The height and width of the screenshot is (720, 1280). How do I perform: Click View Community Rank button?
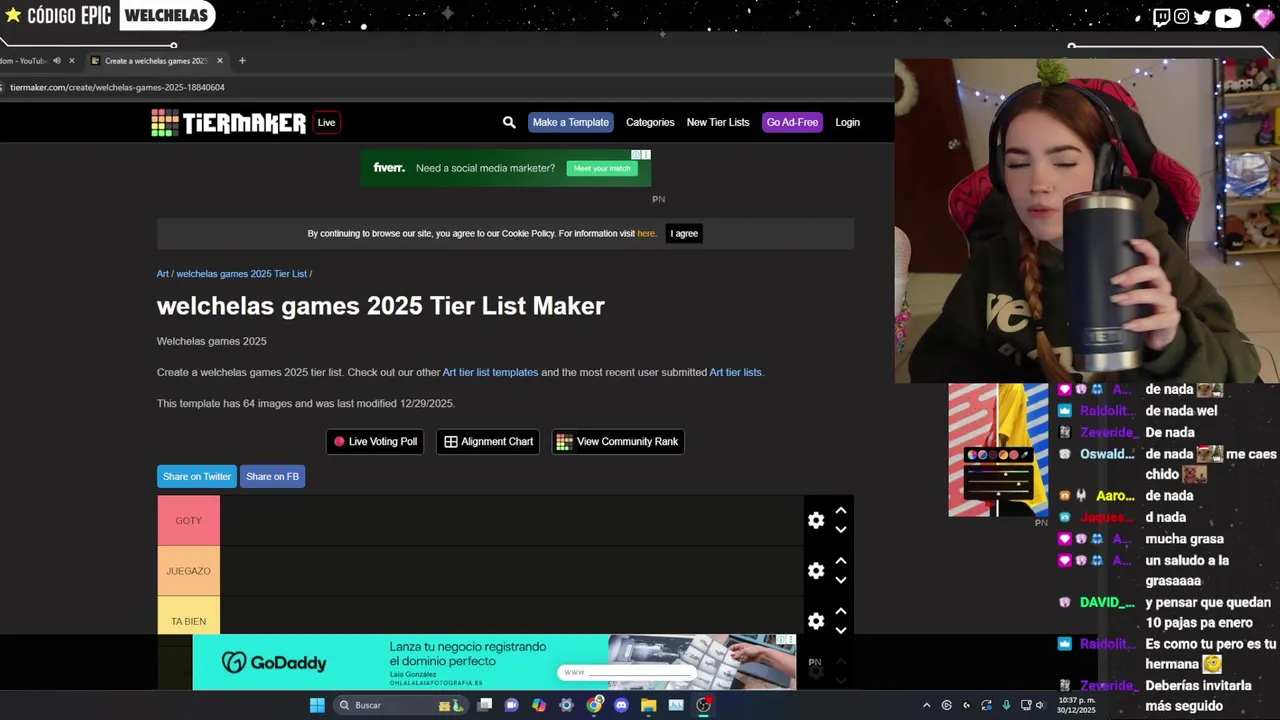(x=618, y=441)
